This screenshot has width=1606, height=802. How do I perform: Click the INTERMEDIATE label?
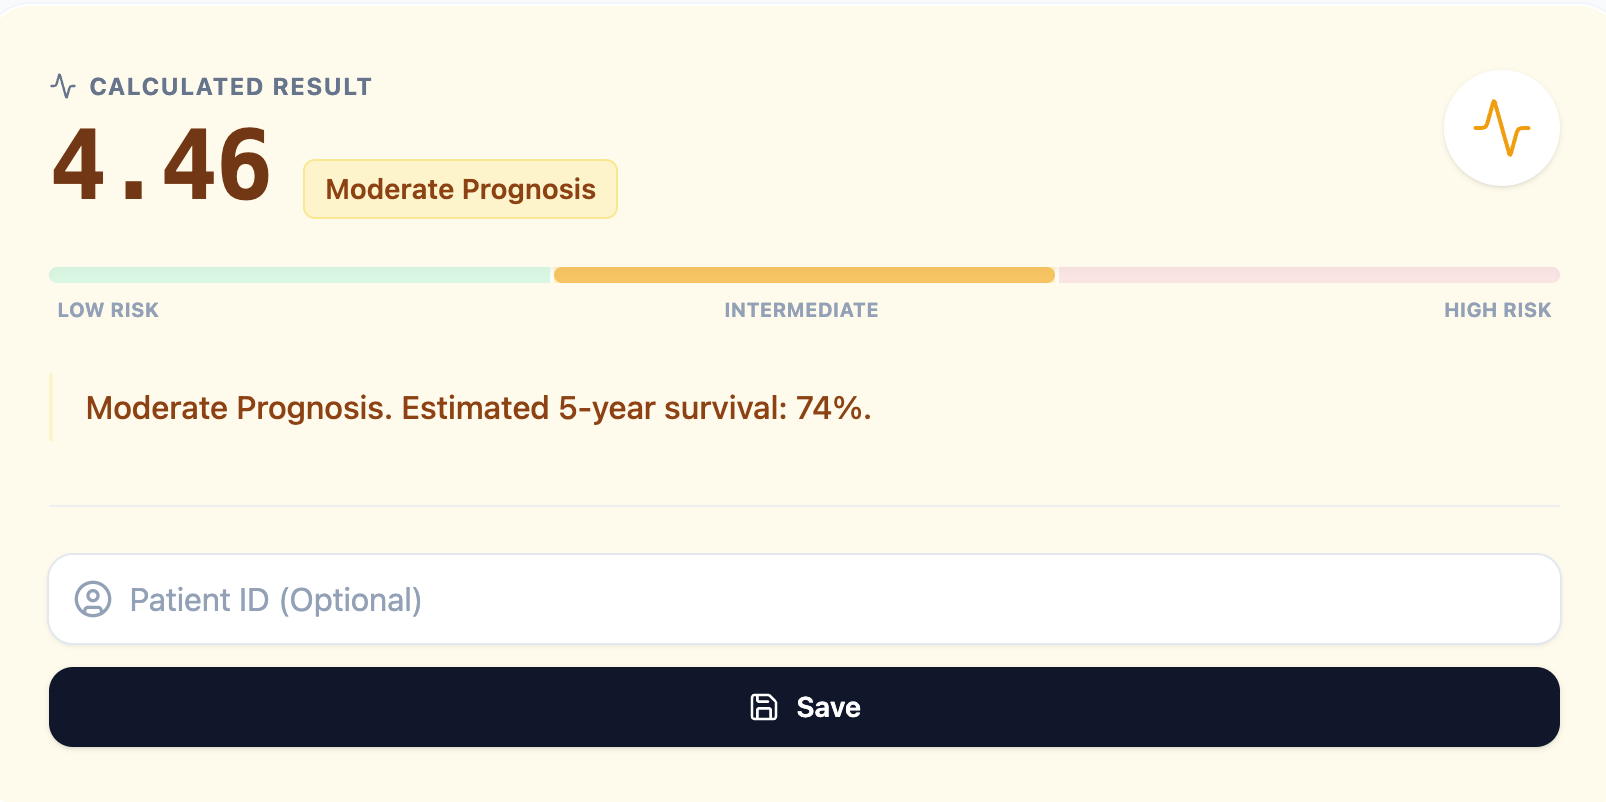[x=801, y=310]
